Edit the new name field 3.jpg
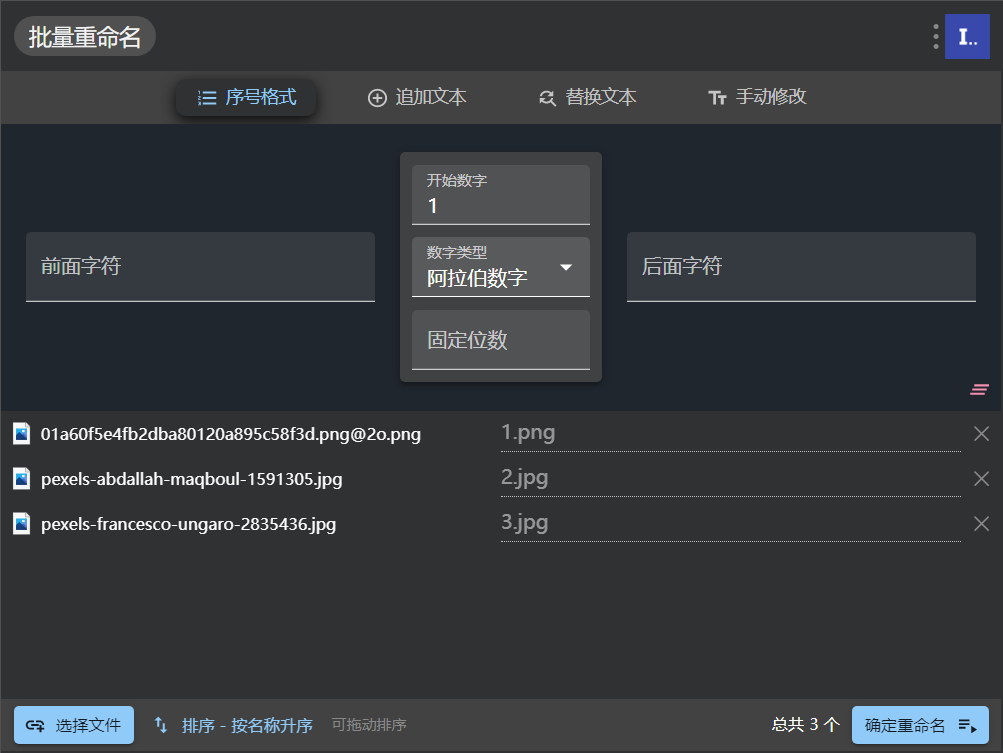The height and width of the screenshot is (753, 1003). pos(731,523)
